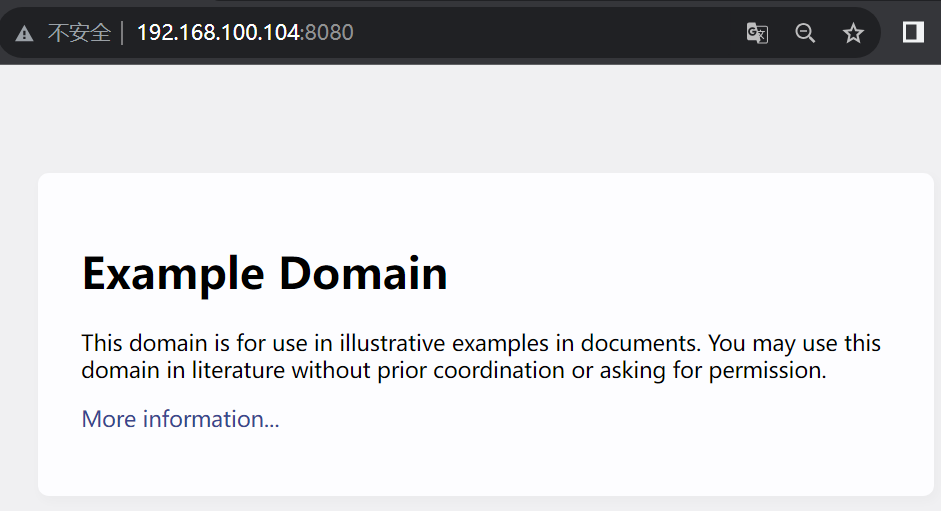
Task: Bookmark this page with the star icon
Action: click(853, 33)
